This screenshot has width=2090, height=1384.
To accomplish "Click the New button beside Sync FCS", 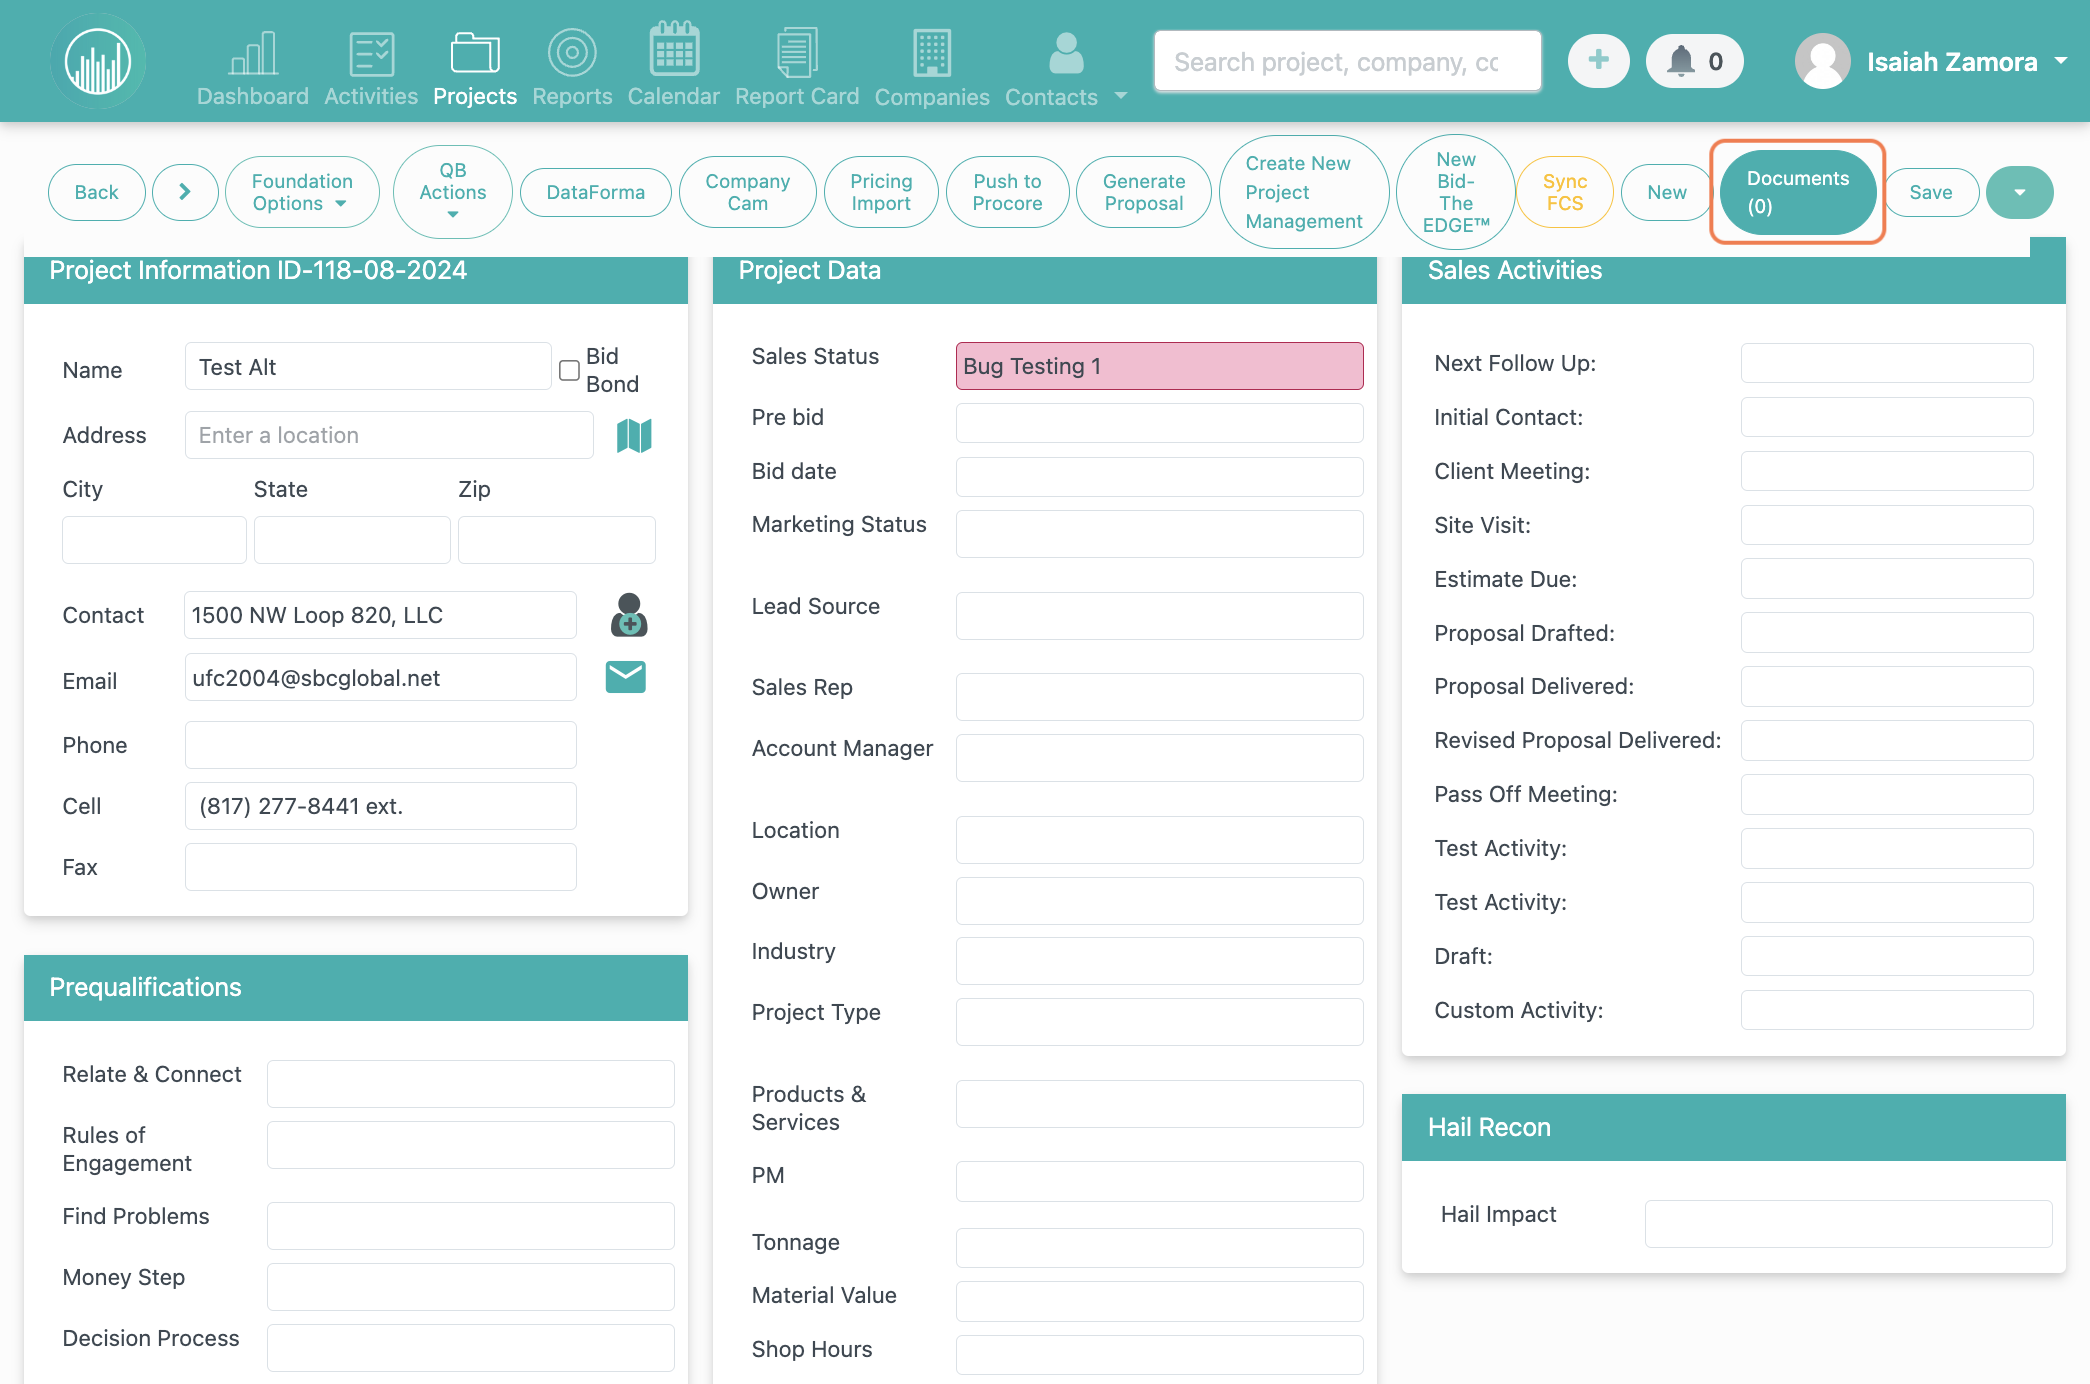I will pos(1667,192).
